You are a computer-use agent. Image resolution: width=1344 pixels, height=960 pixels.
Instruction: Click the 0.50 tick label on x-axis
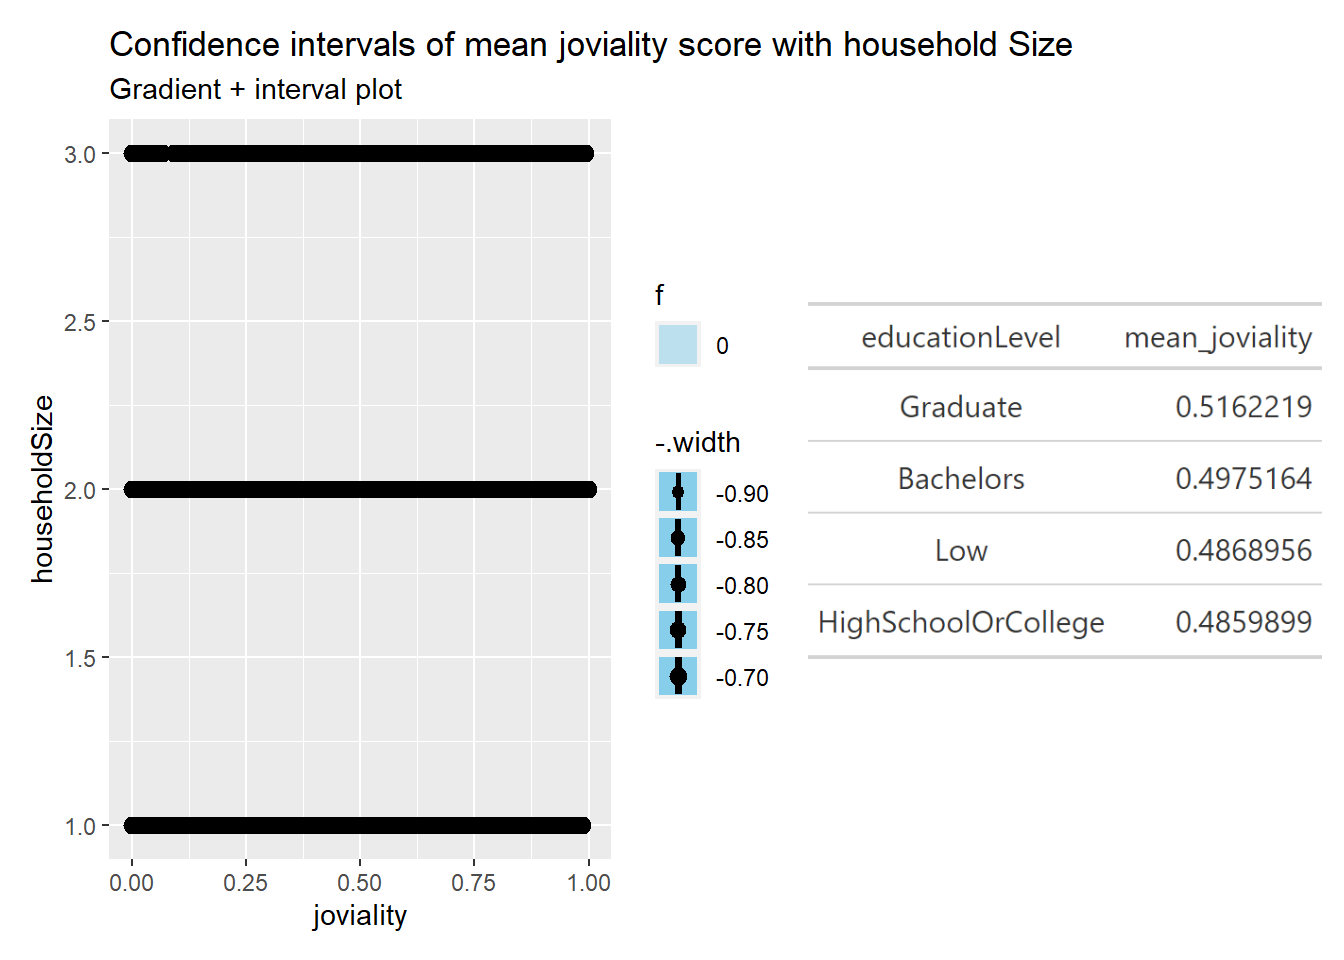pos(360,883)
